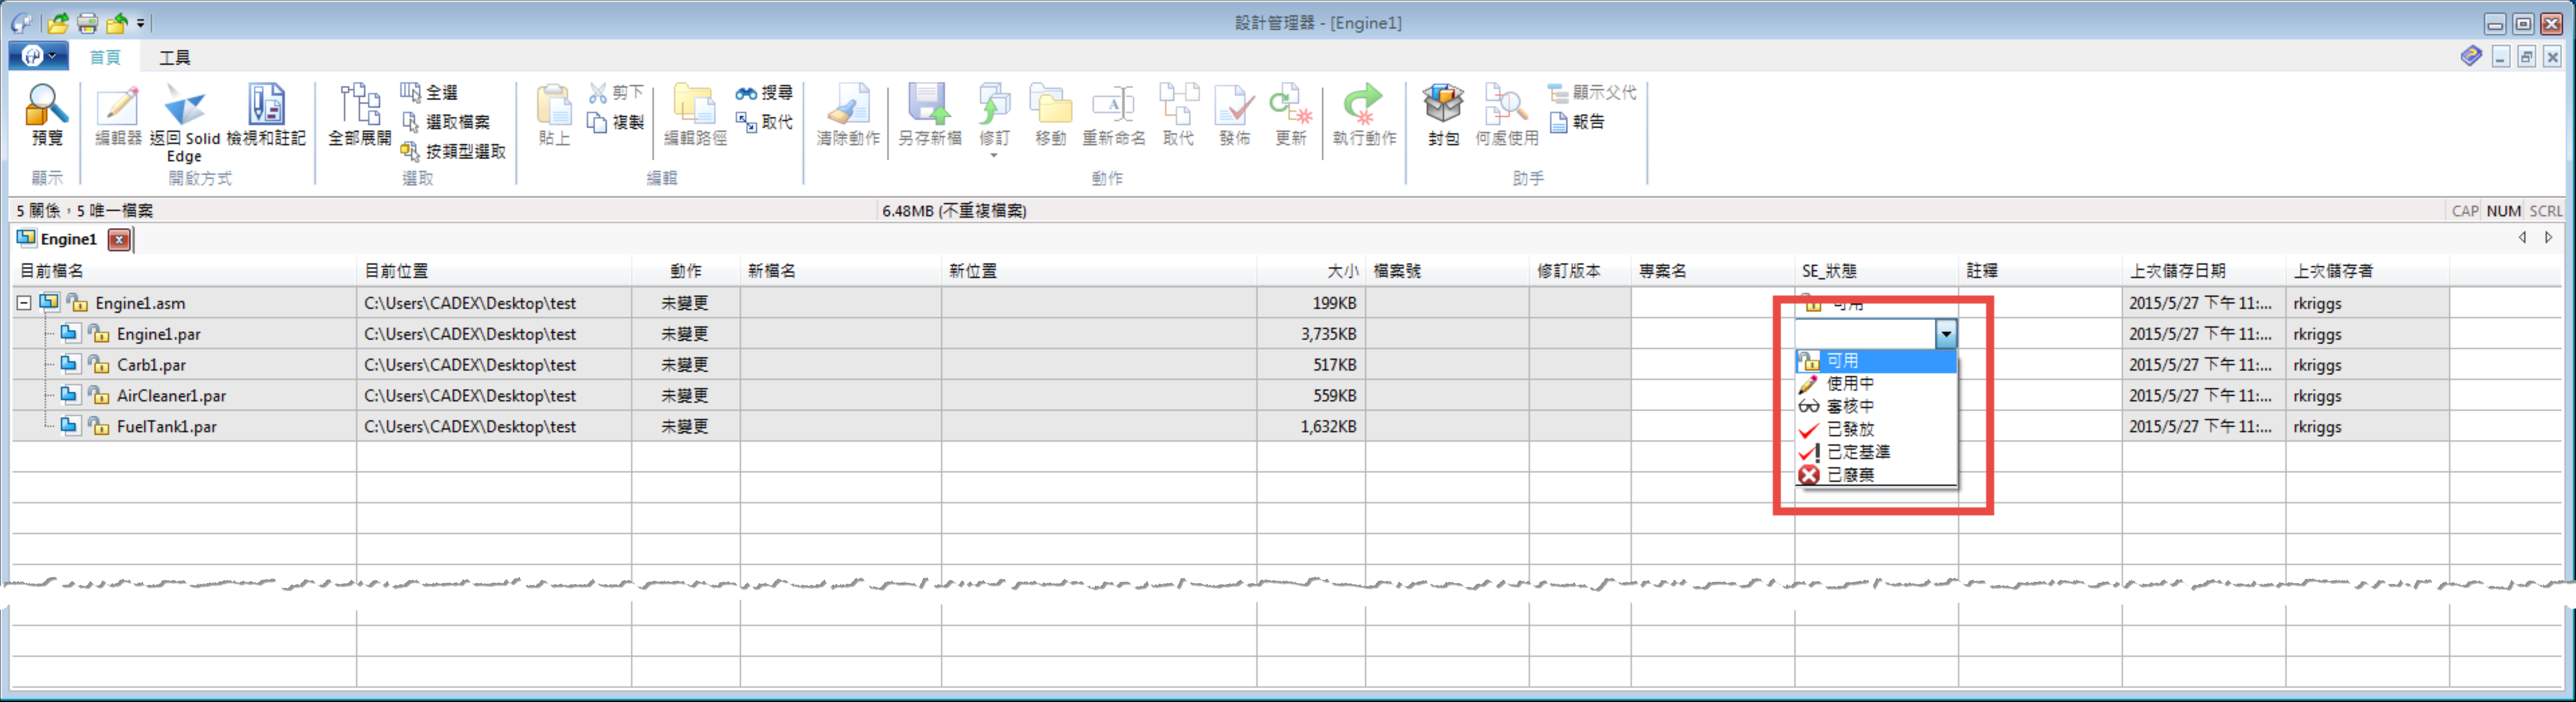Click 更新 update icon
The height and width of the screenshot is (702, 2576).
1290,104
